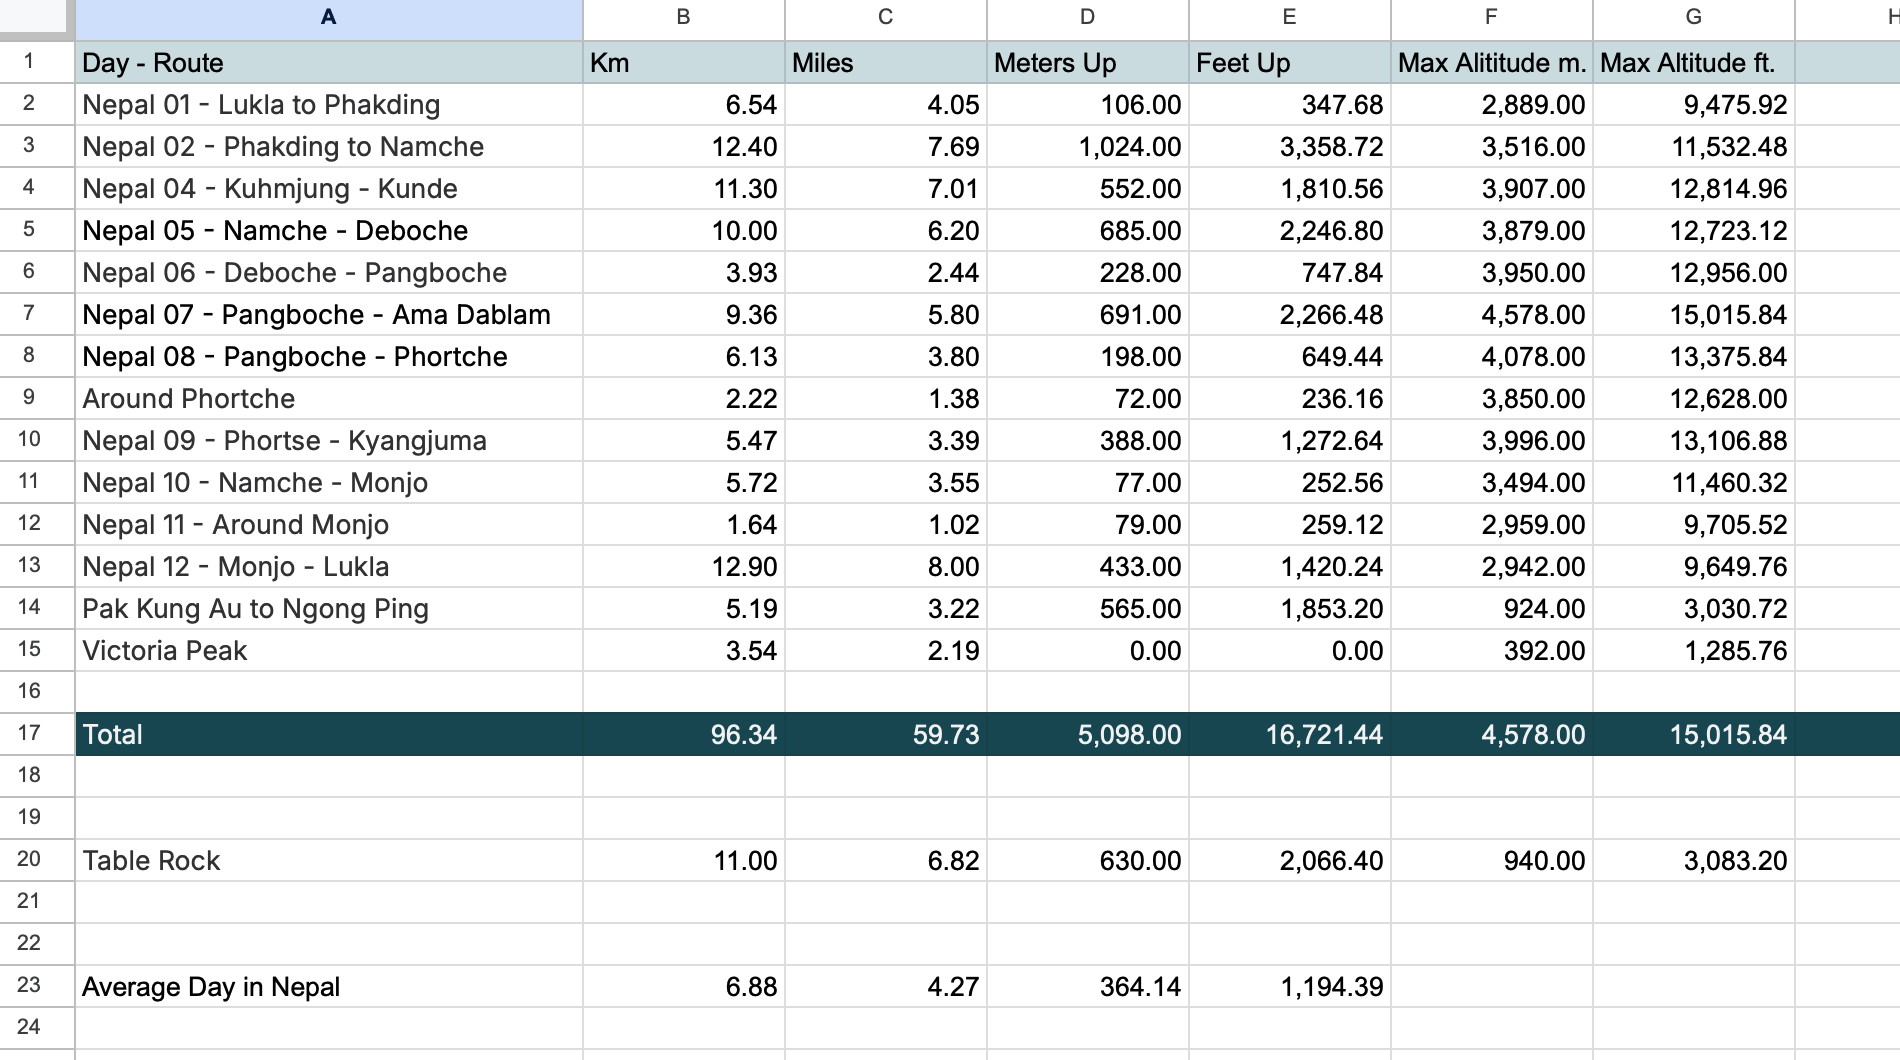The image size is (1900, 1060).
Task: Select column A header
Action: click(328, 17)
